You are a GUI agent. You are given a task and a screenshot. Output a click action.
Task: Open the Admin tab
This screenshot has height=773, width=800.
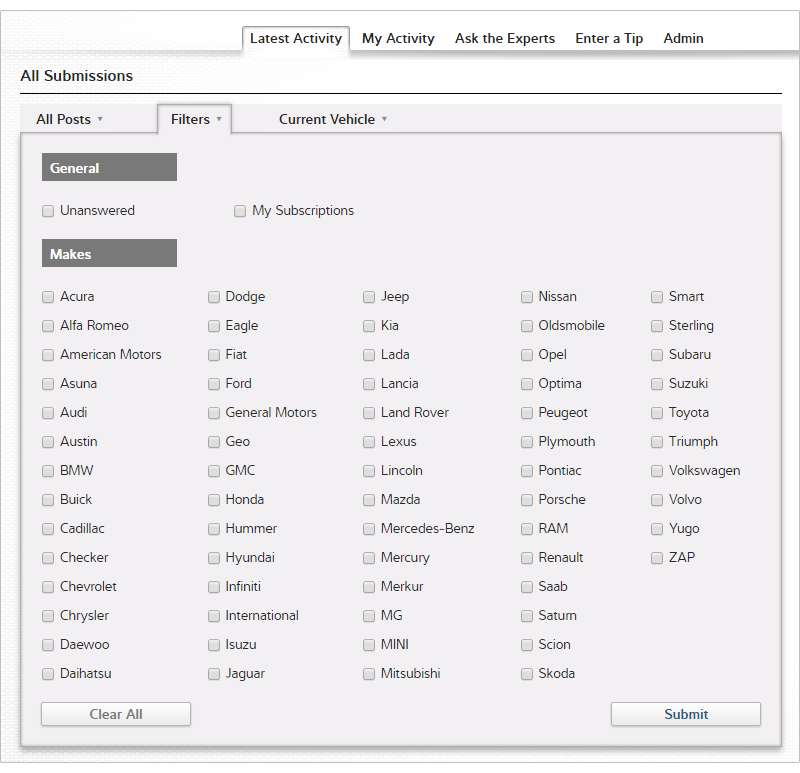(683, 39)
